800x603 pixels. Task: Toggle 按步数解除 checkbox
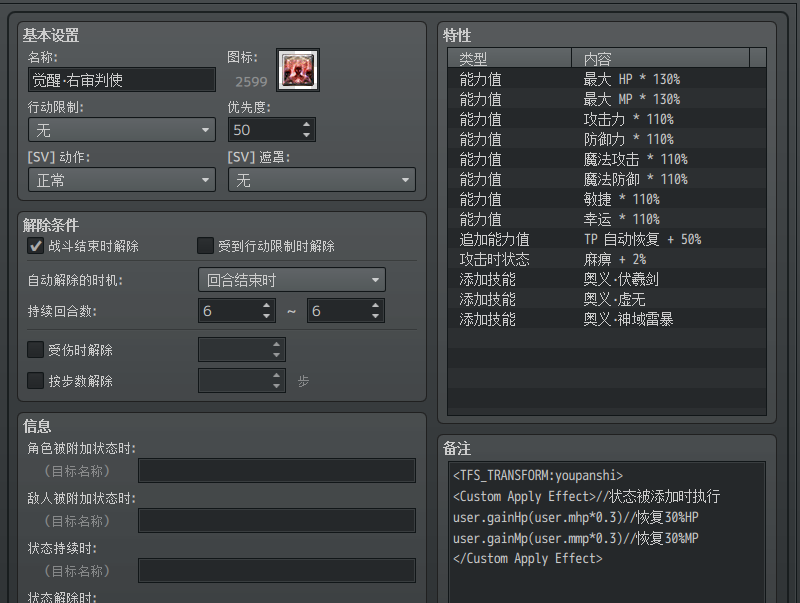36,381
